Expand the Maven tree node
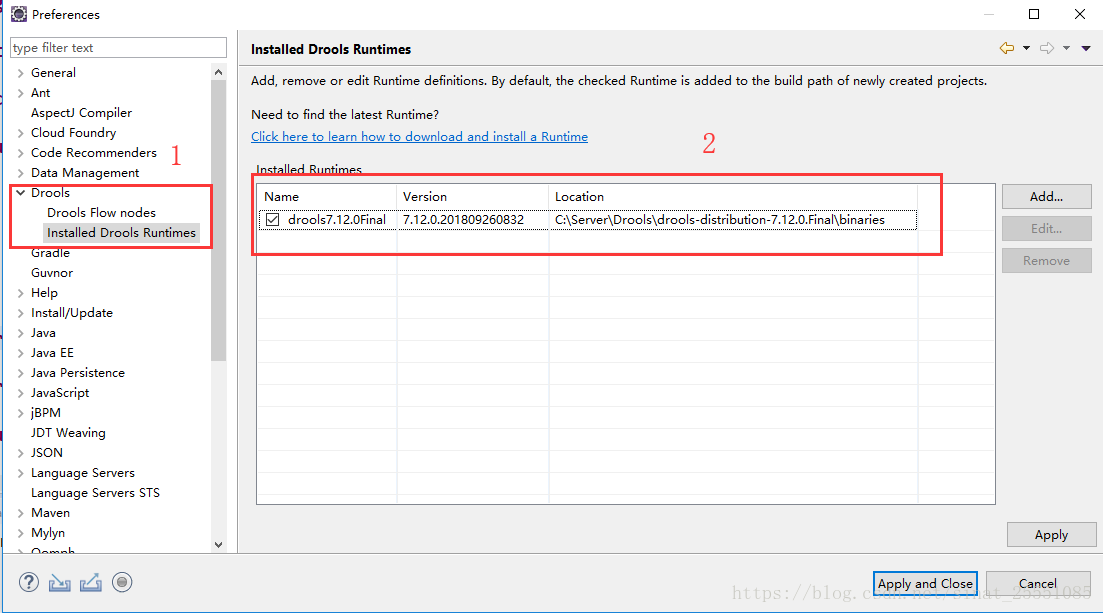Screen dimensions: 1103x613 click(x=20, y=513)
